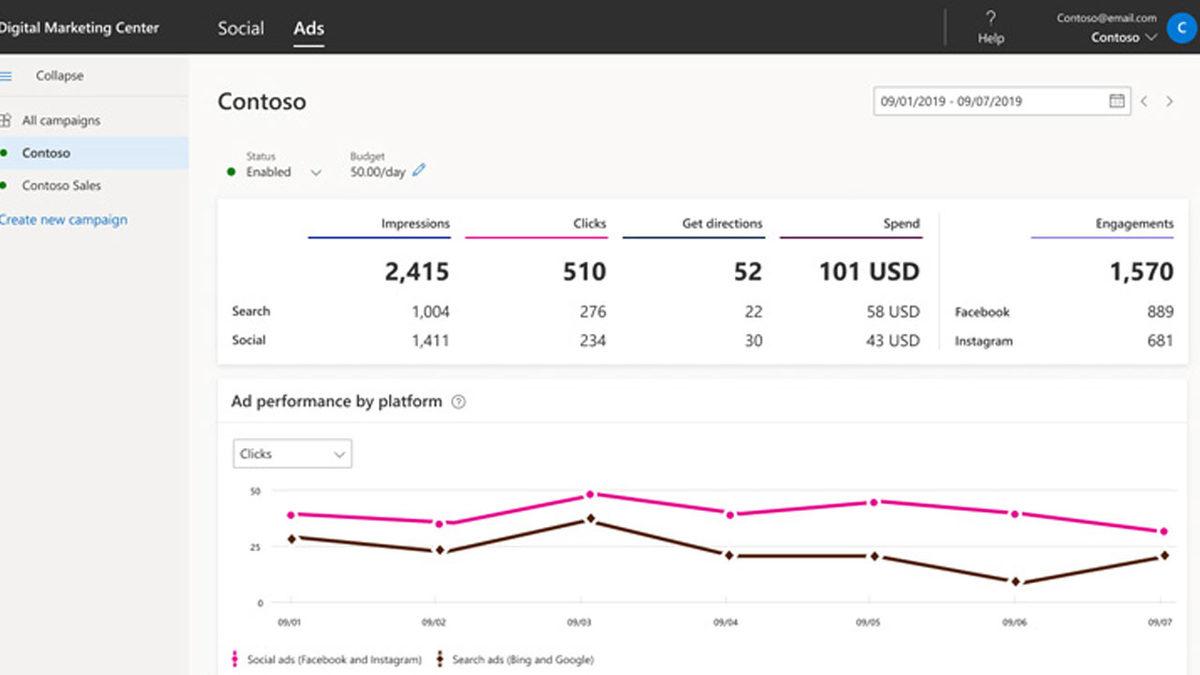Select the Ads tab
Screen dimensions: 1200x675
pos(308,28)
